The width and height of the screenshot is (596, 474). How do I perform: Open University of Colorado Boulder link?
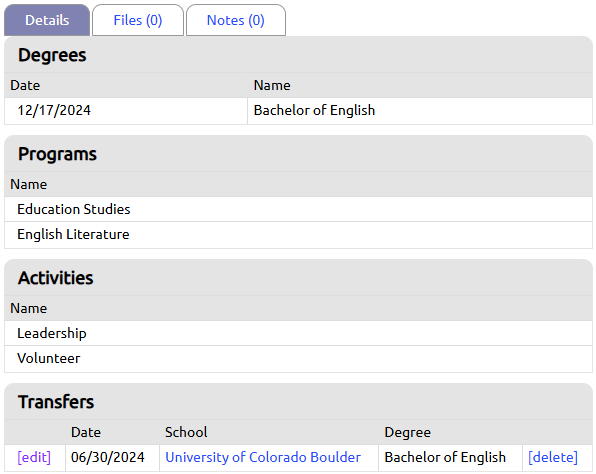(x=263, y=457)
